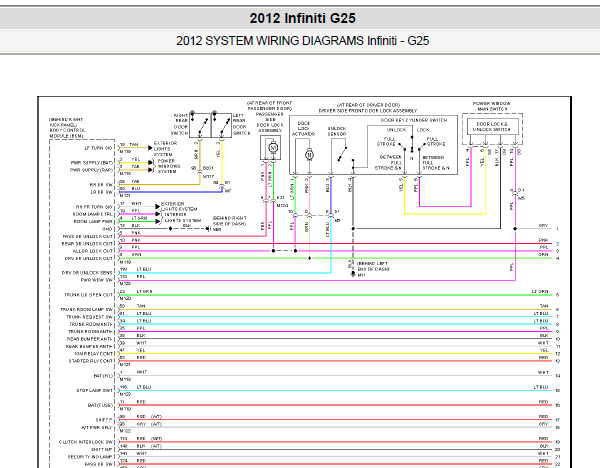Click the "CLUTCH INTERLOCK SW" pin label
Viewport: 600px width, 468px height.
[x=86, y=442]
